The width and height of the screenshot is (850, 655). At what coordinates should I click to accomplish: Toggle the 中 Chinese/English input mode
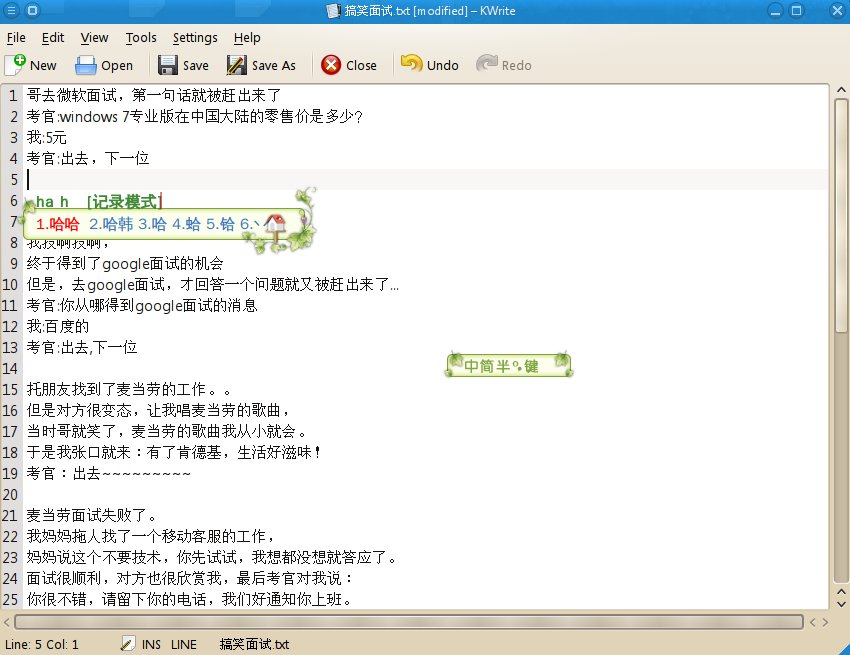(x=471, y=366)
